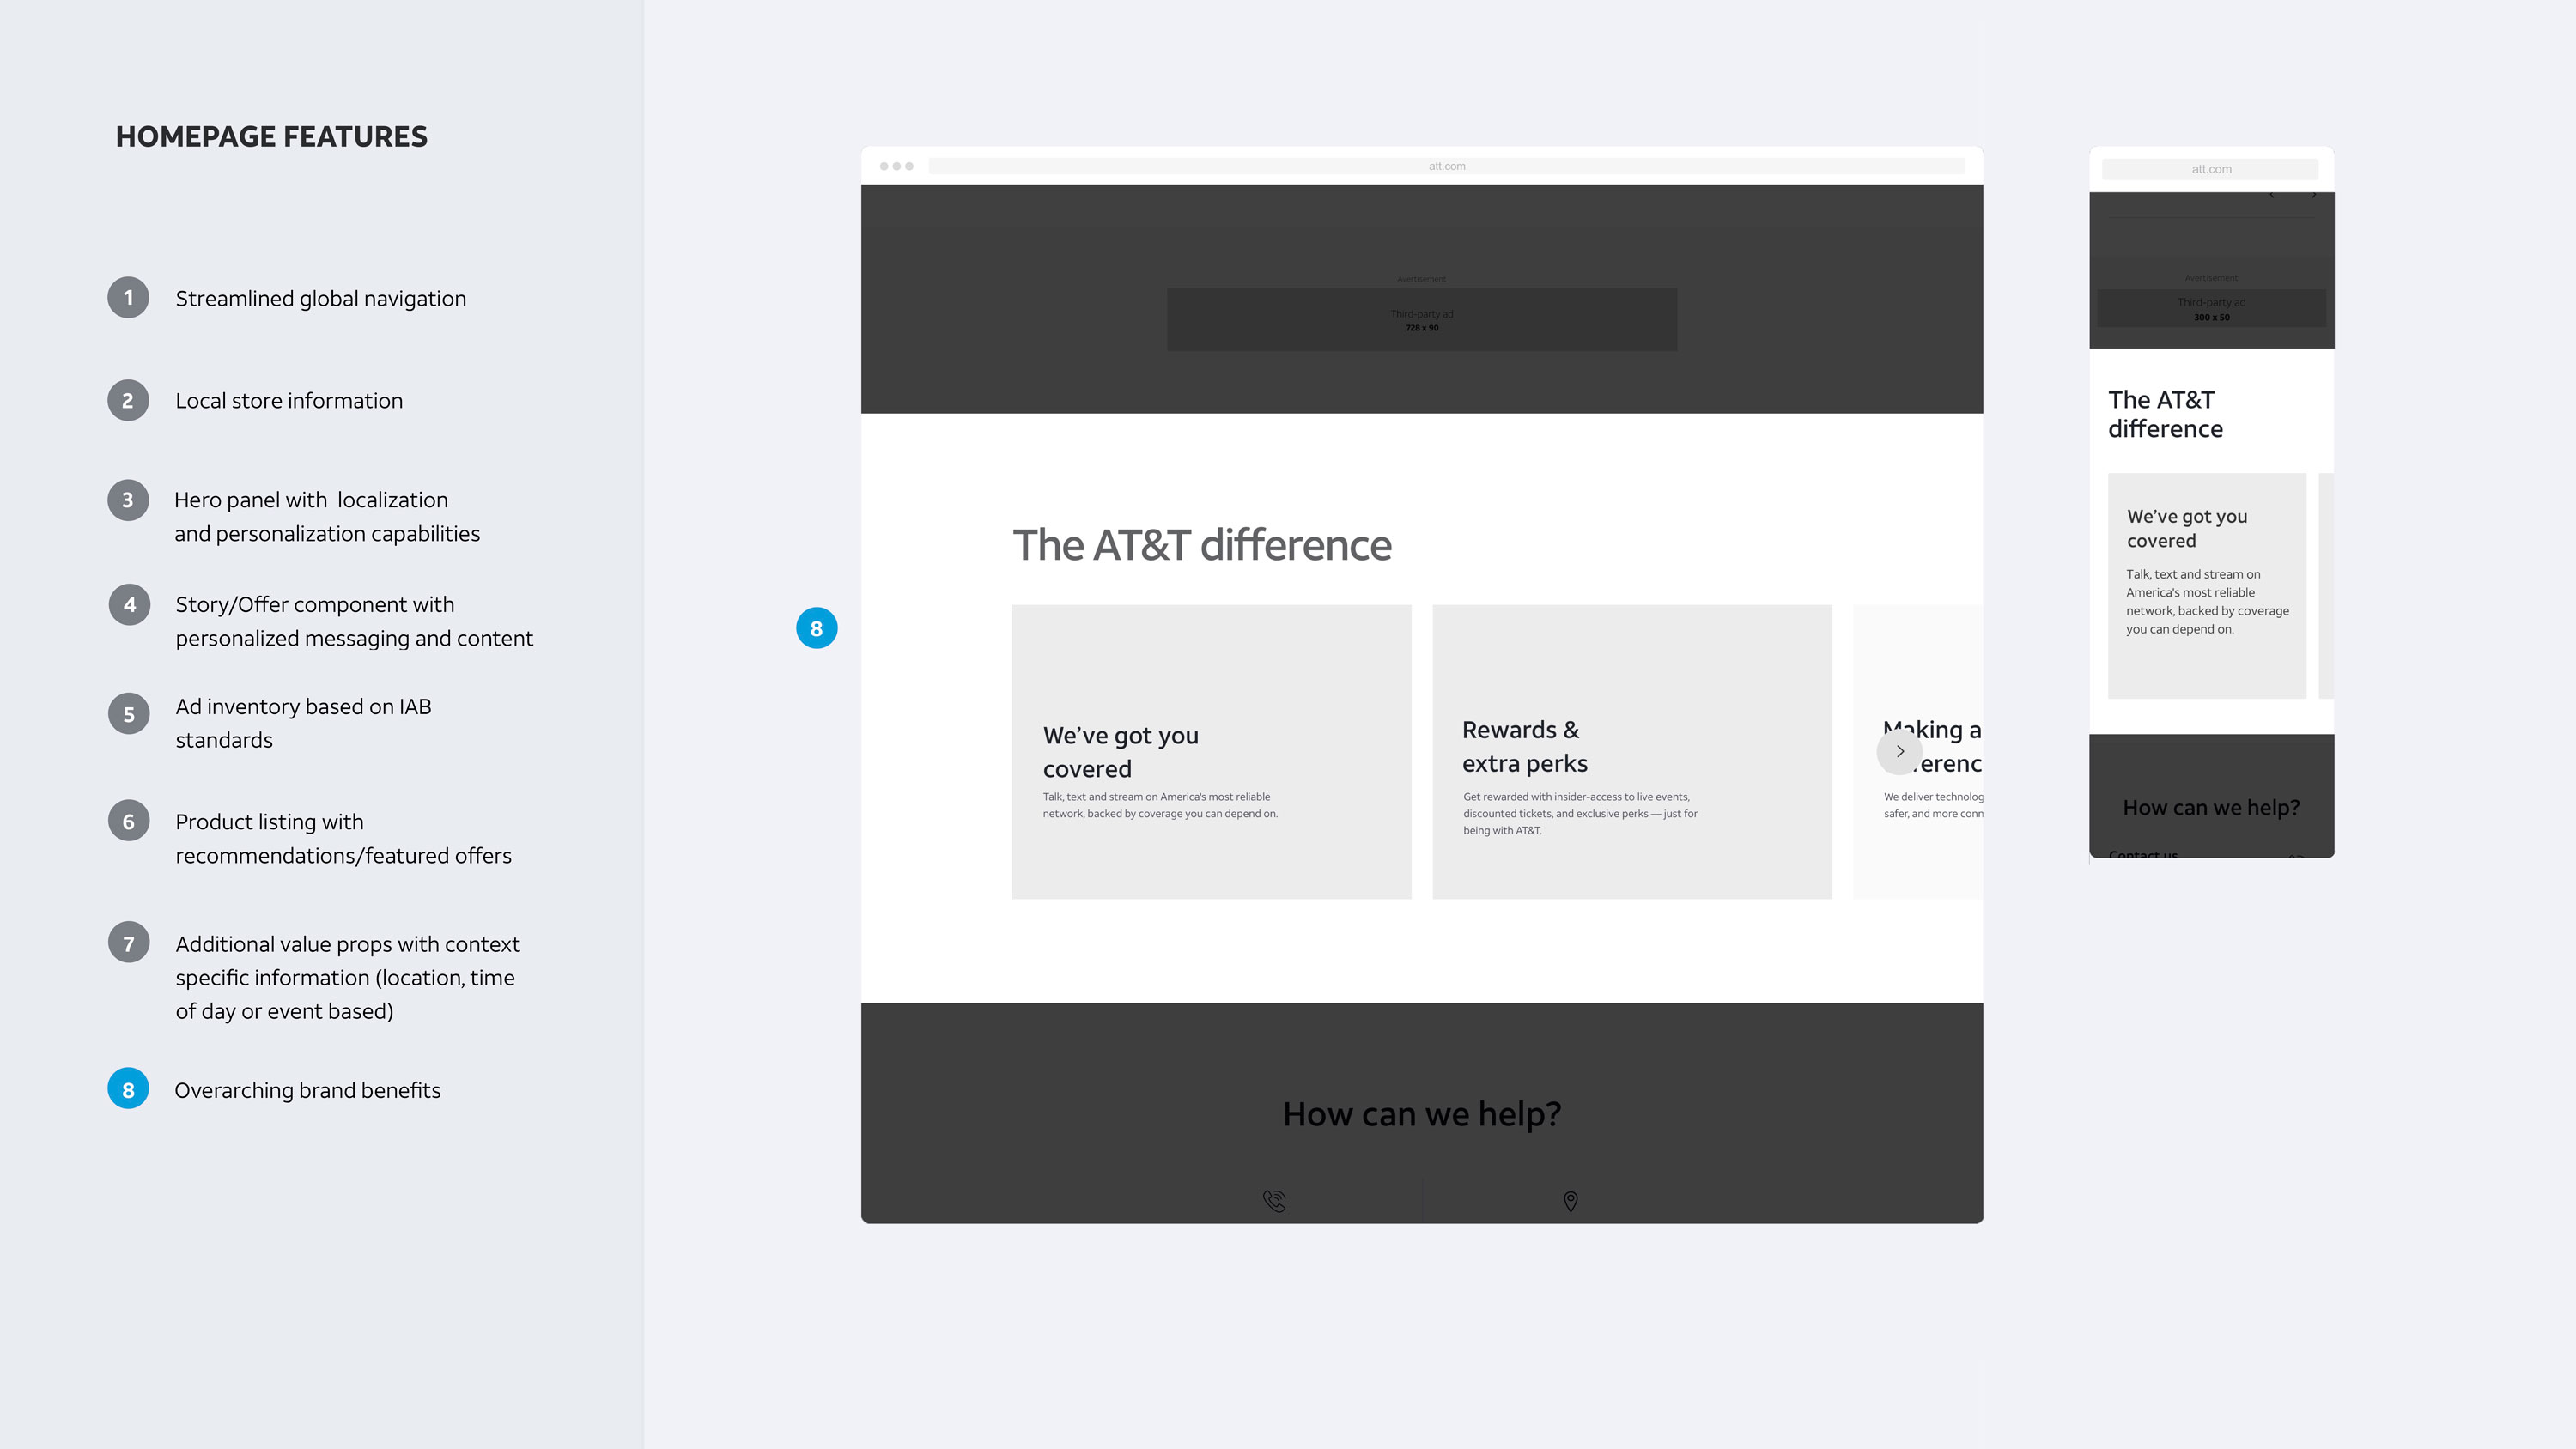
Task: Click the Homepage Features section heading
Action: tap(270, 135)
